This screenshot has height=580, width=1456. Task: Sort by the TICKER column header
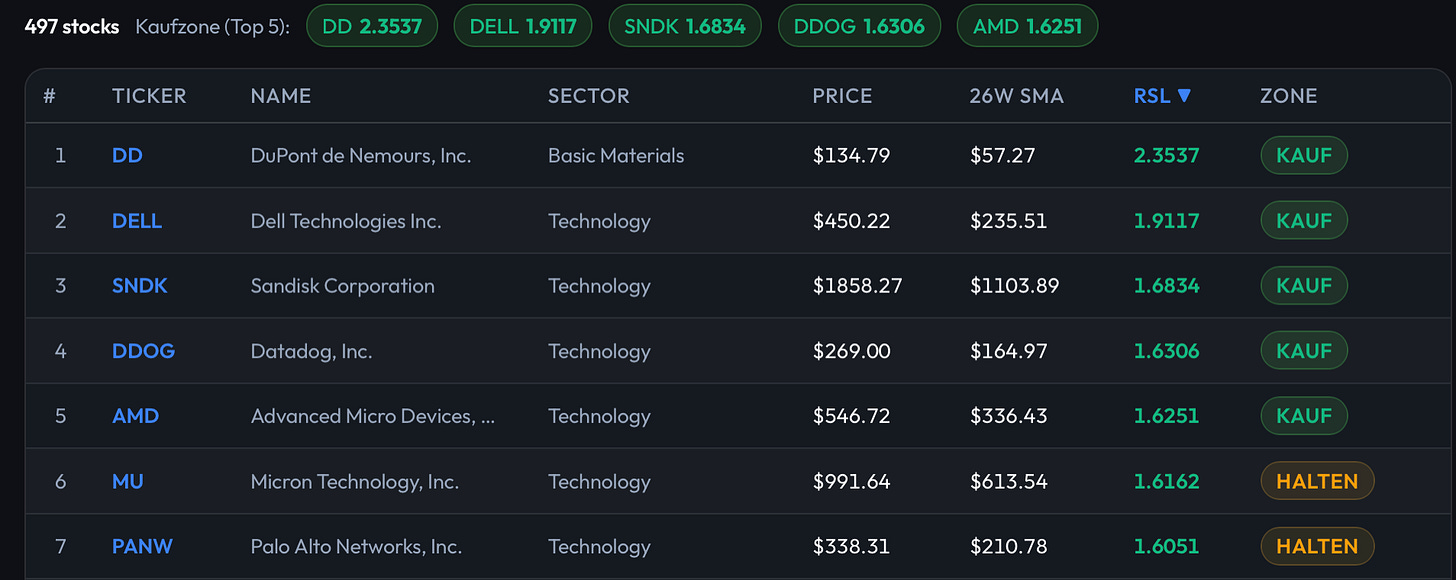(x=149, y=96)
